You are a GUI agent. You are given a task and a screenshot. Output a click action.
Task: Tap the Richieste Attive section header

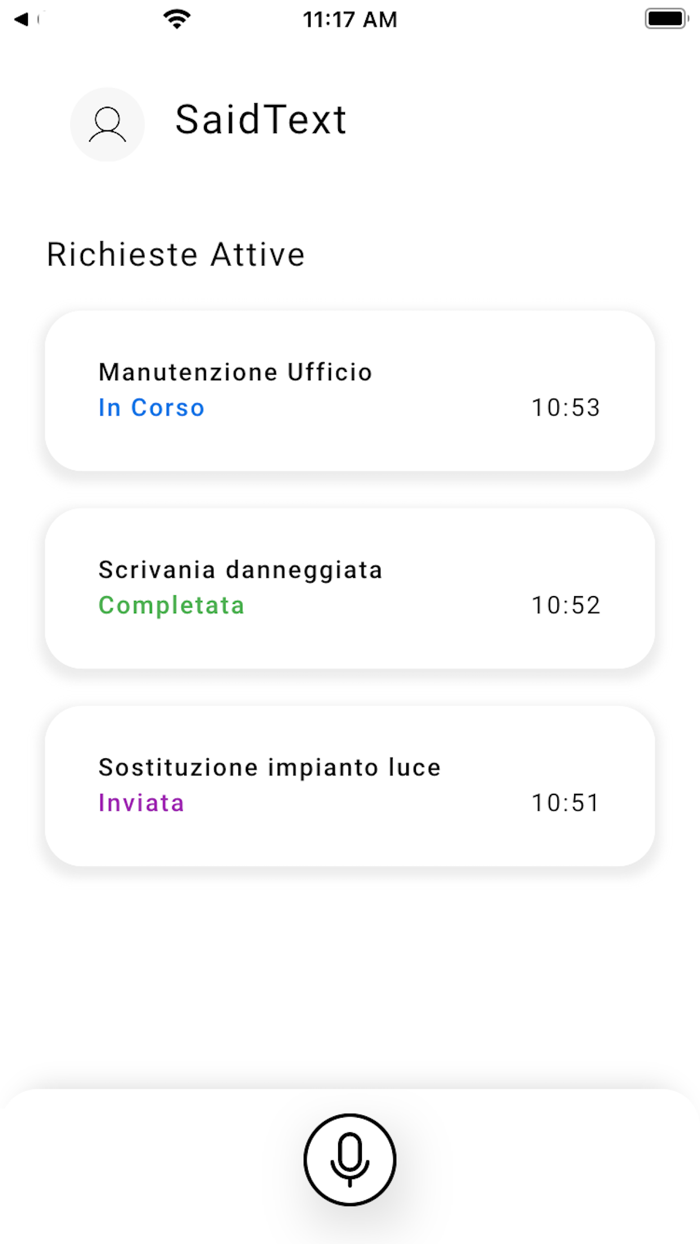coord(175,254)
